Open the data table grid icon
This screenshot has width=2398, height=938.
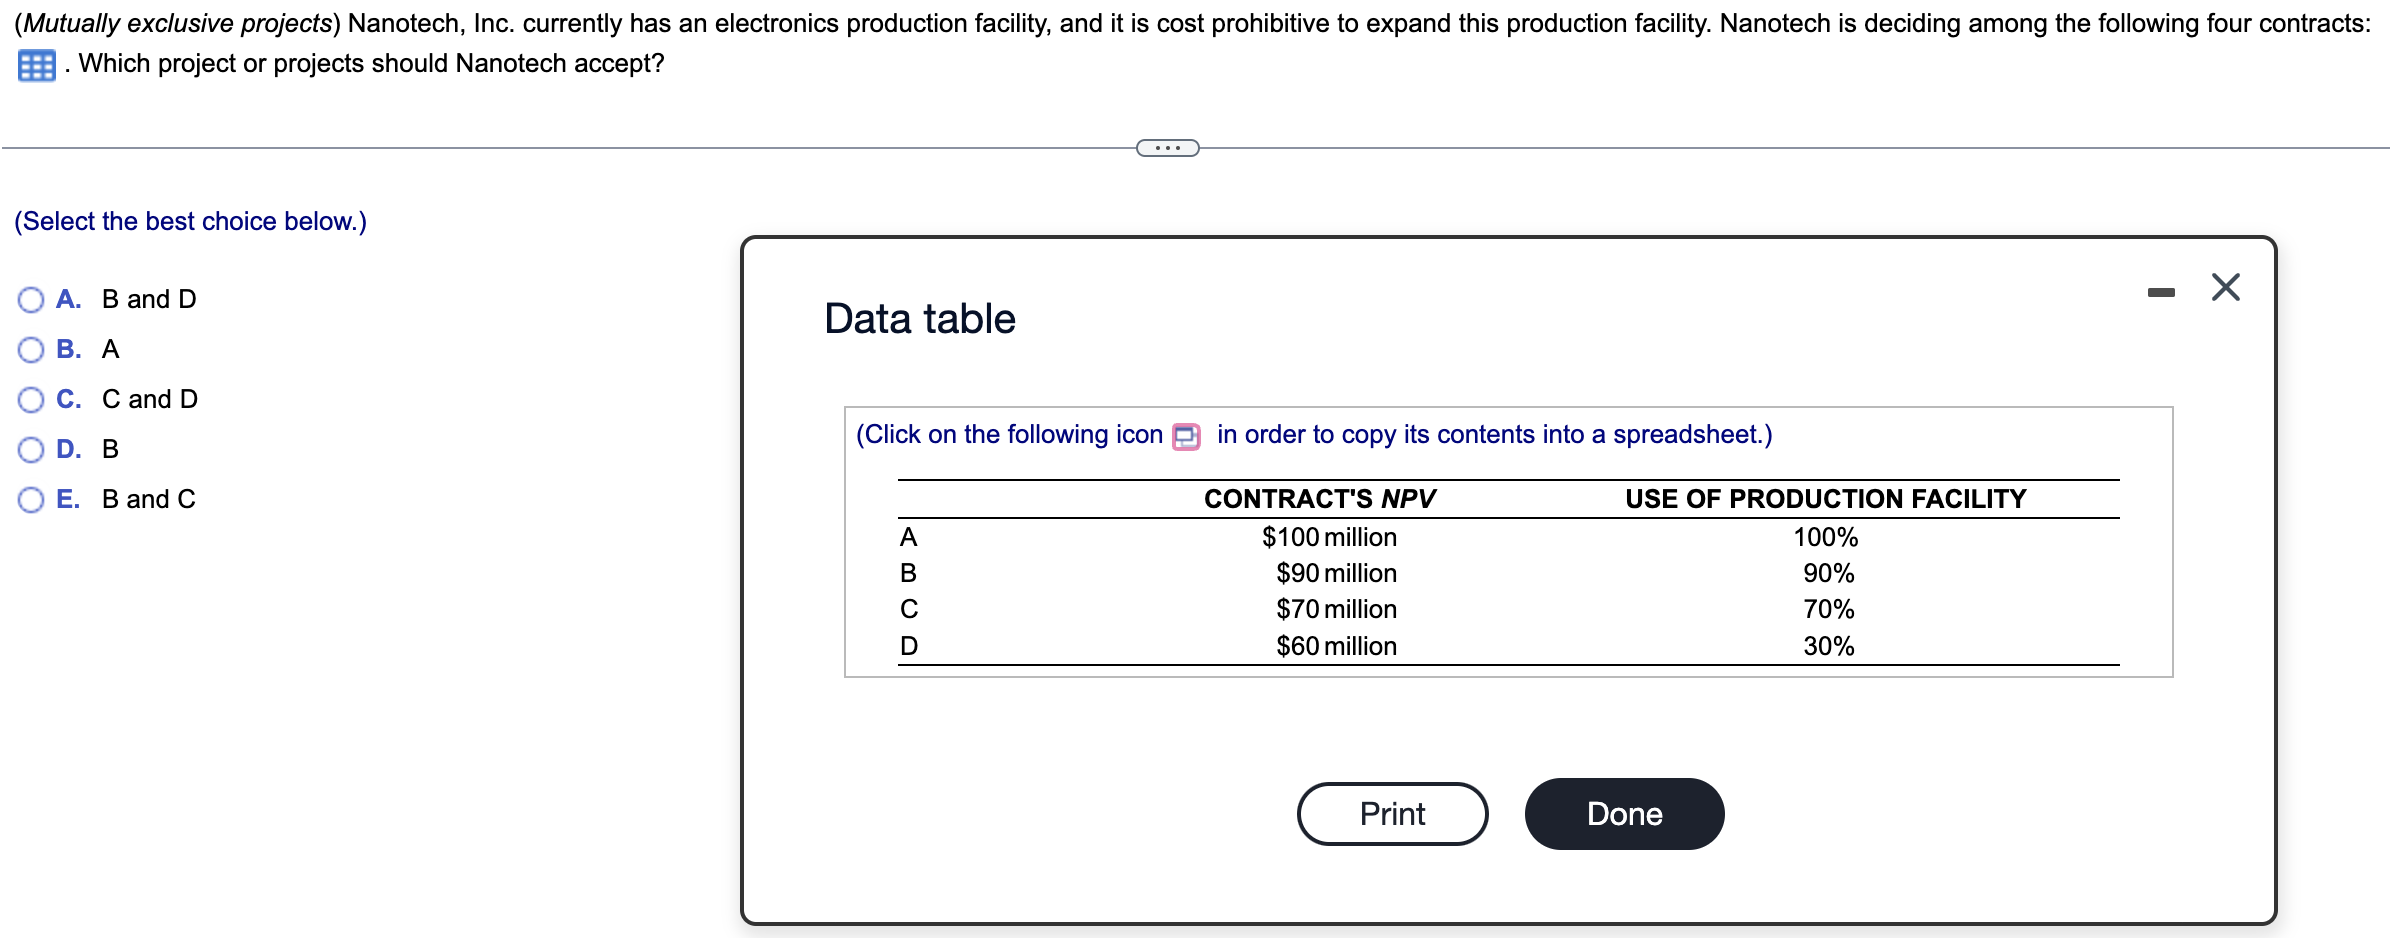(37, 66)
